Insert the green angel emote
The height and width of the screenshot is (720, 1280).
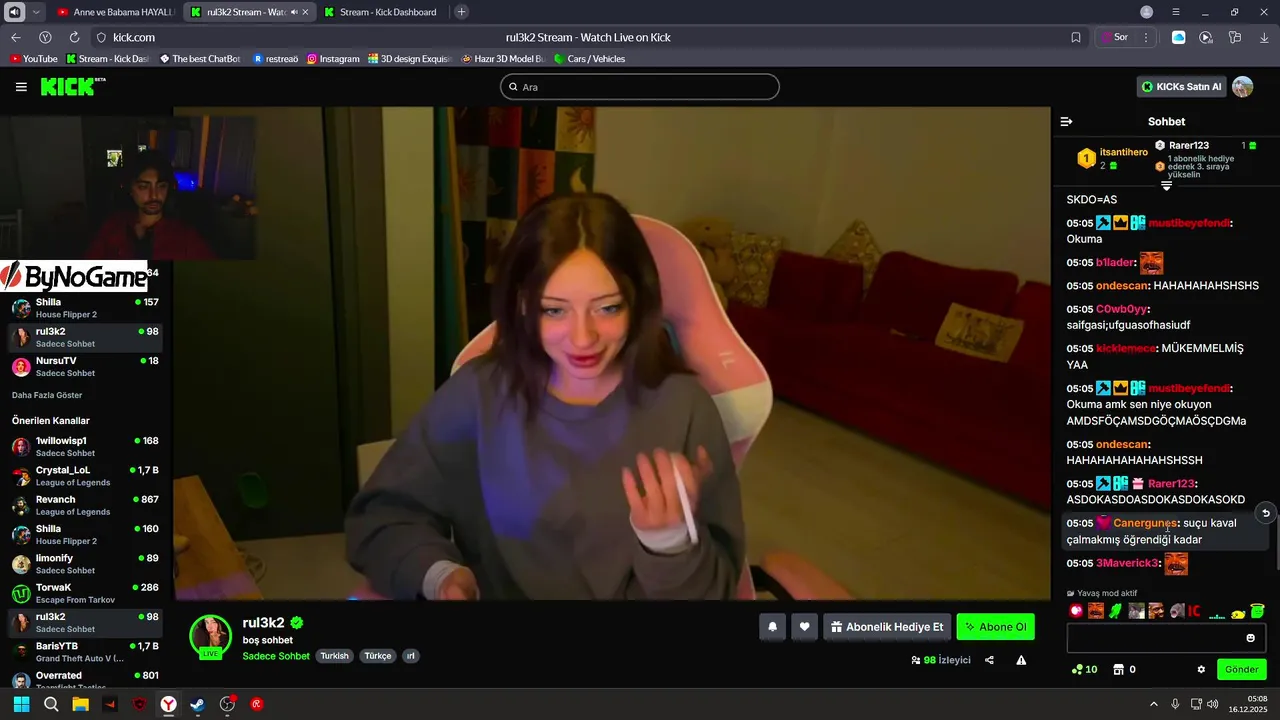pos(1257,611)
